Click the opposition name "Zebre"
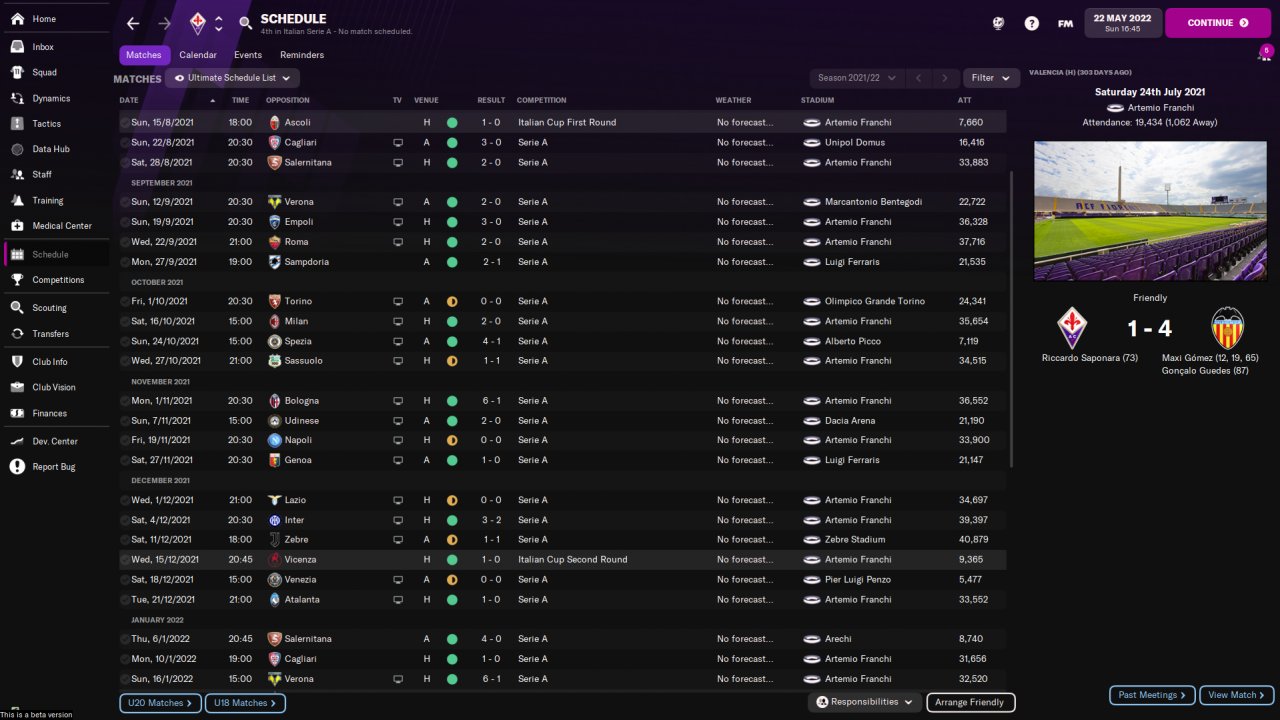This screenshot has width=1280, height=720. pyautogui.click(x=298, y=540)
